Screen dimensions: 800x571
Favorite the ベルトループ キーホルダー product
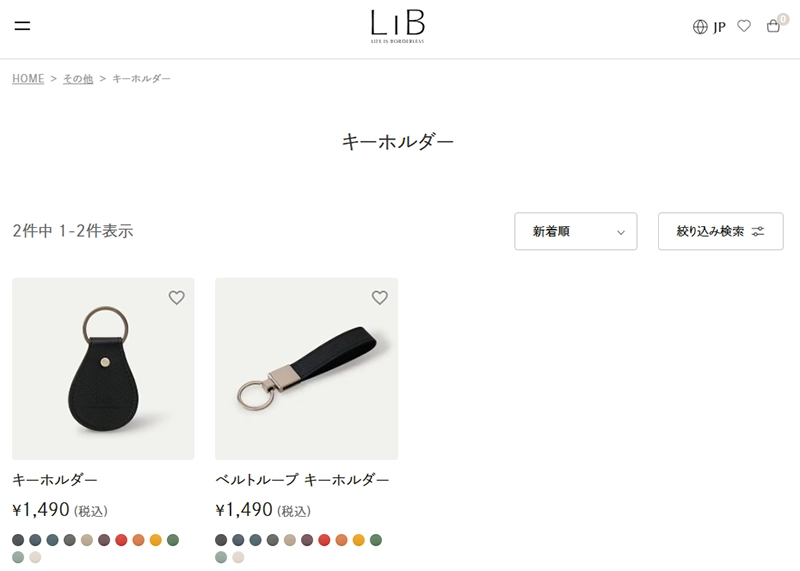pyautogui.click(x=380, y=297)
